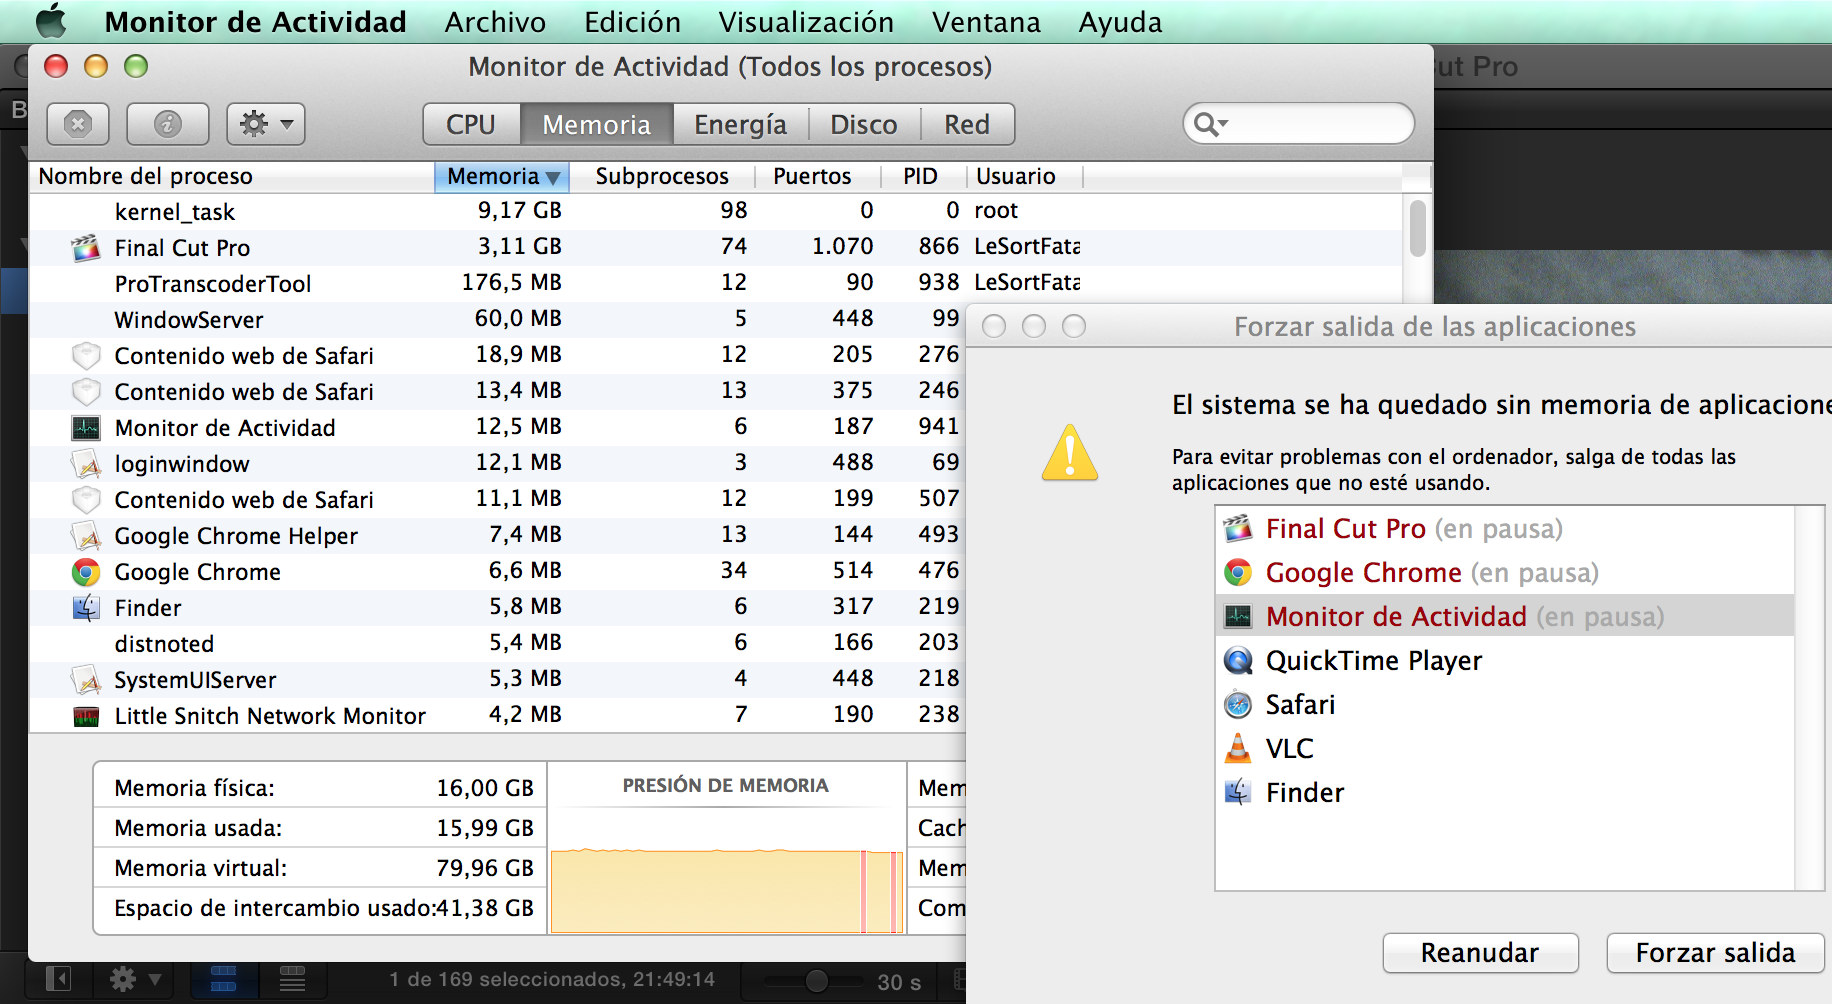Click the Memoria usada value 15,99 GB
Screen dimensions: 1832x1004
point(485,828)
